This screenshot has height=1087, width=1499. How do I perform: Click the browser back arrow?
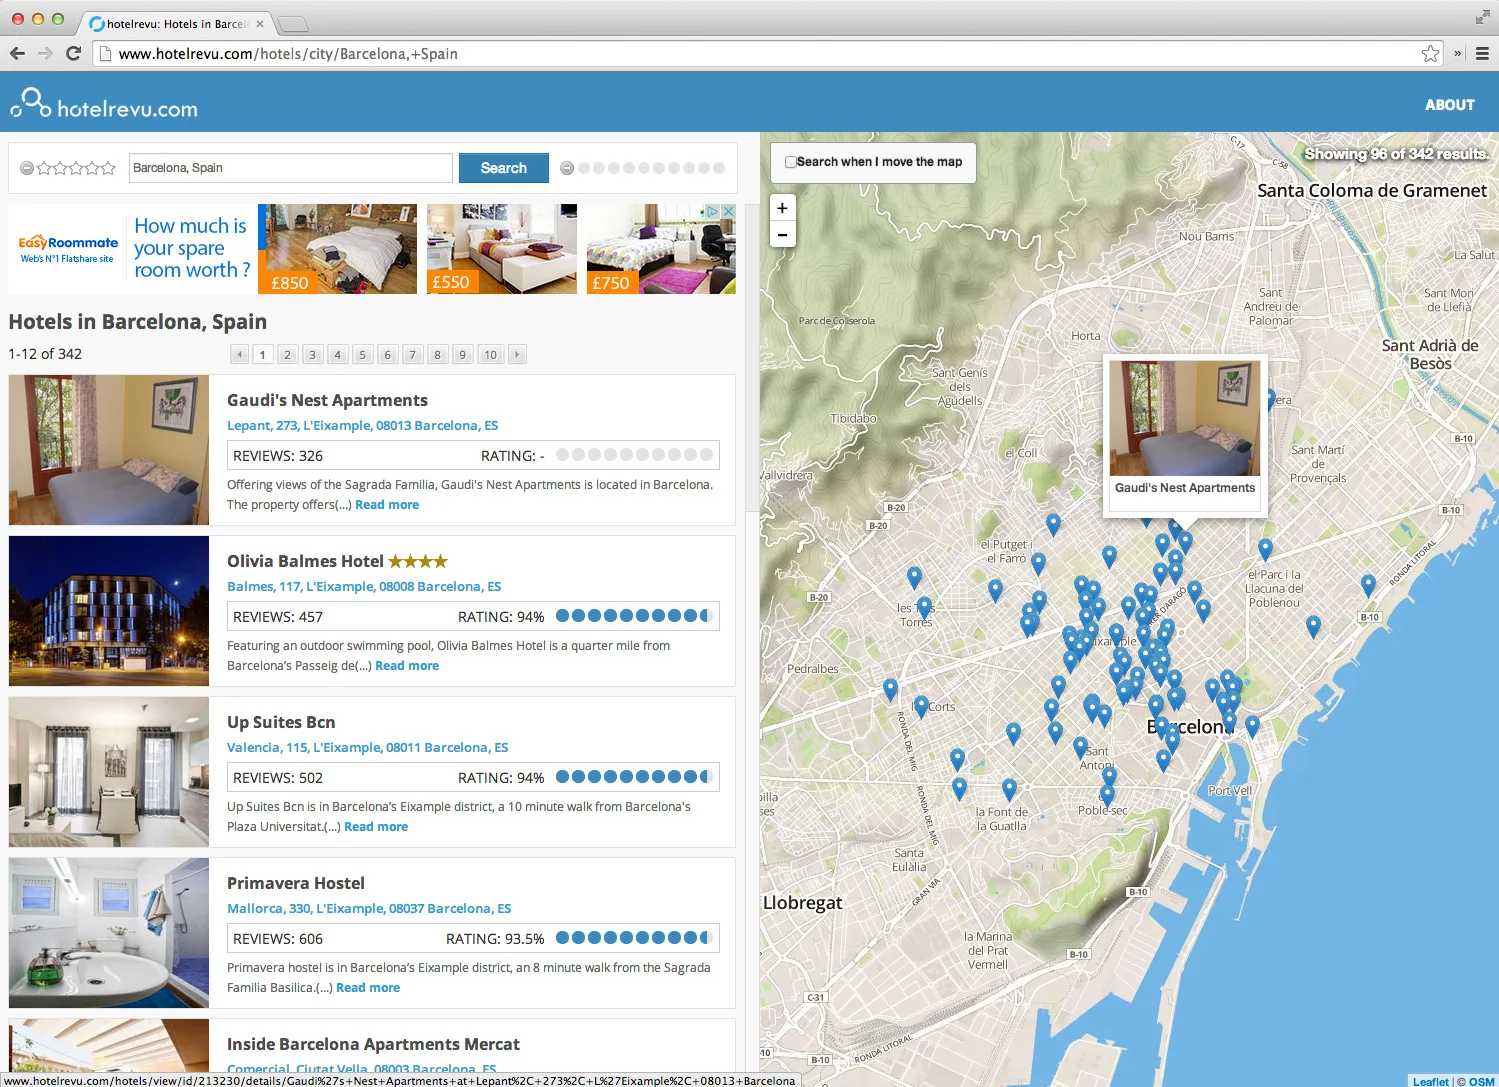17,53
